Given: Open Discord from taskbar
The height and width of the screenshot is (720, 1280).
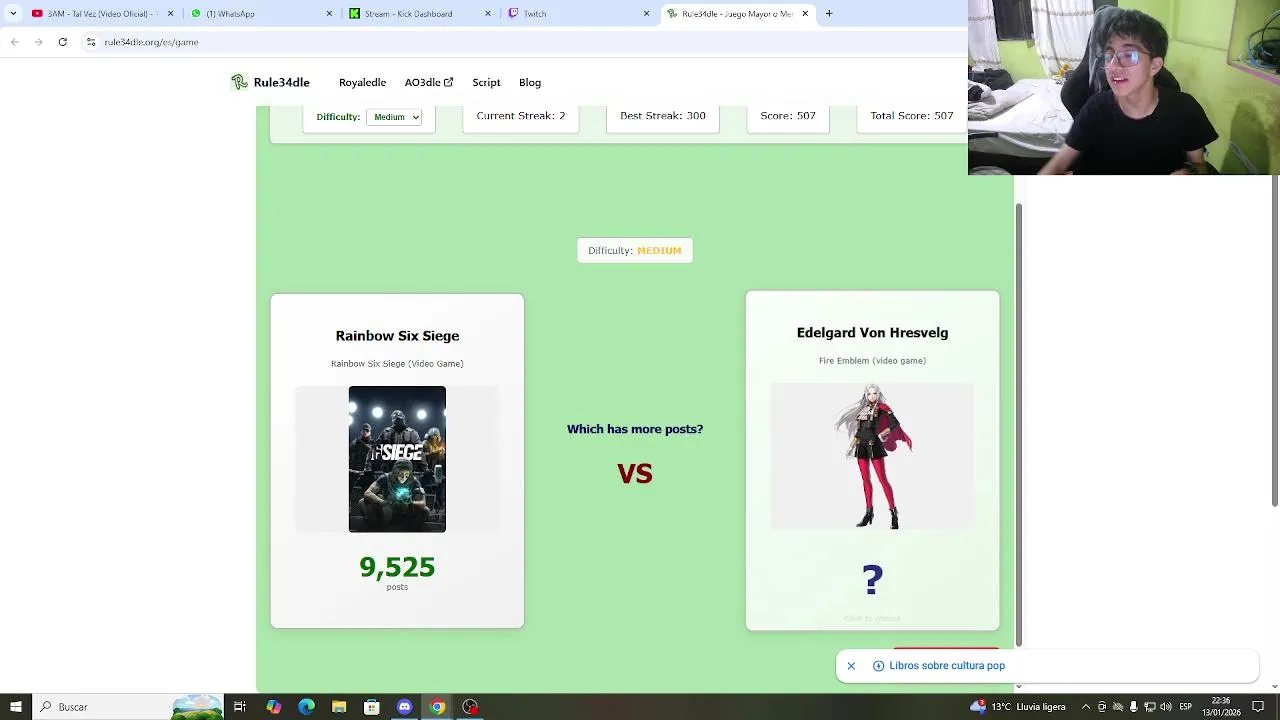Looking at the screenshot, I should click(x=404, y=707).
